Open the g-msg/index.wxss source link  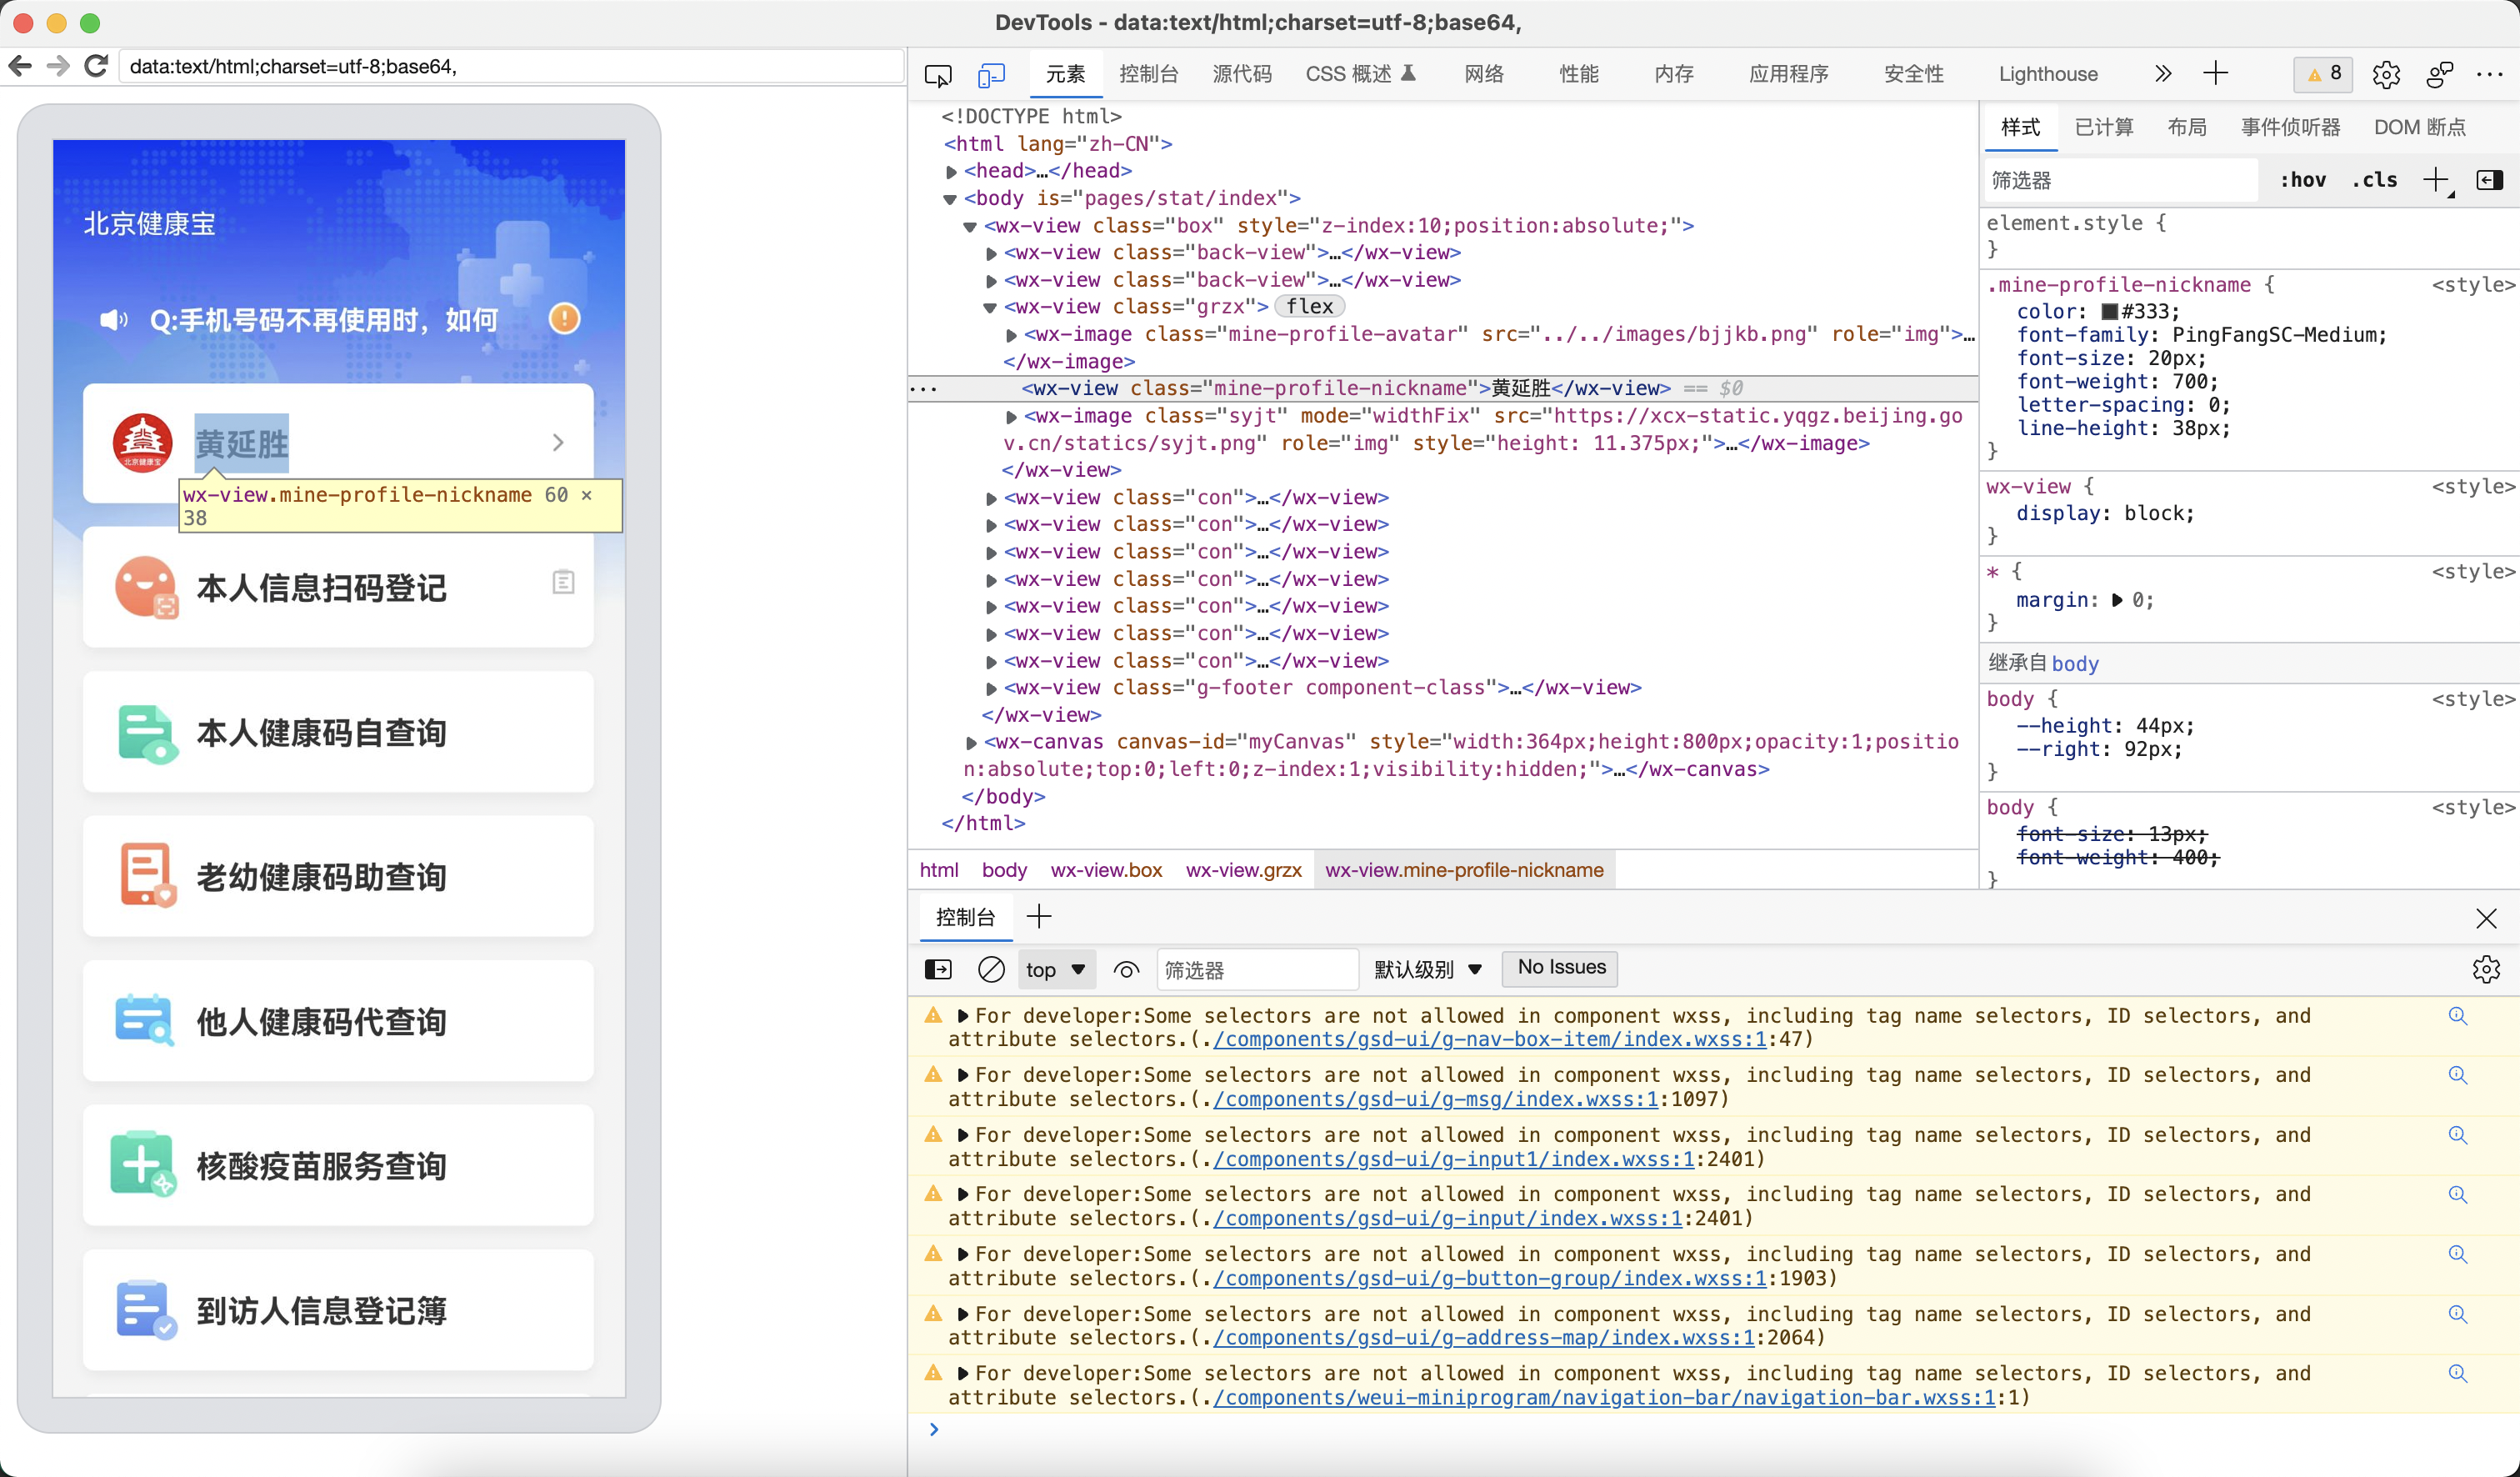tap(1435, 1099)
